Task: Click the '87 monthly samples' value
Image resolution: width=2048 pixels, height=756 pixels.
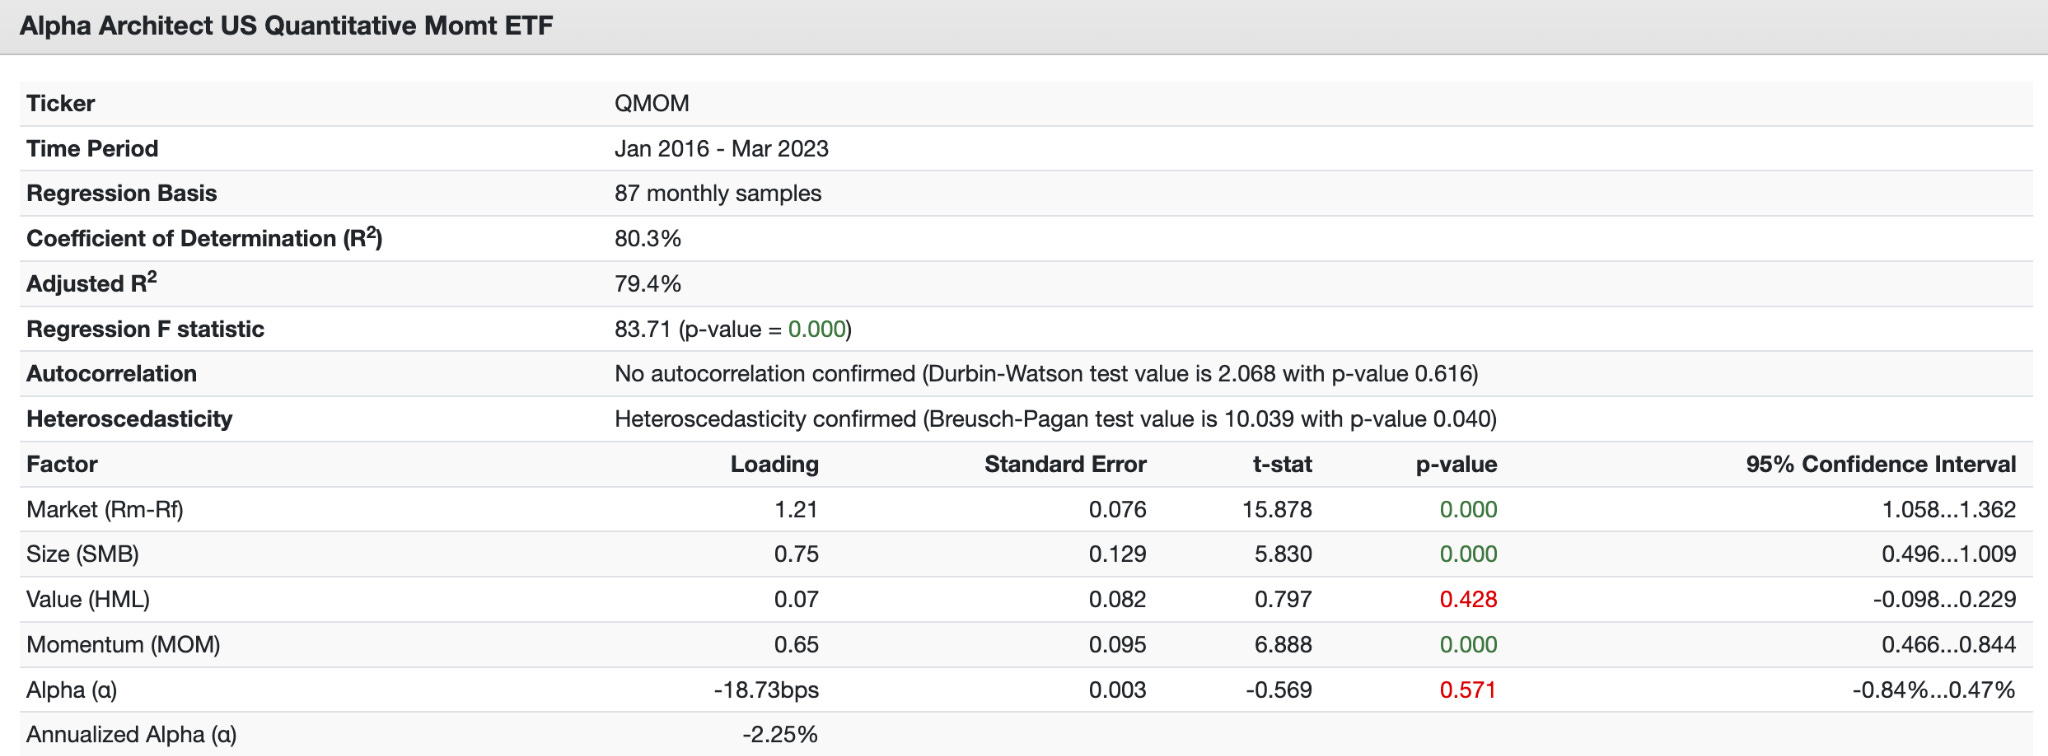Action: click(718, 193)
